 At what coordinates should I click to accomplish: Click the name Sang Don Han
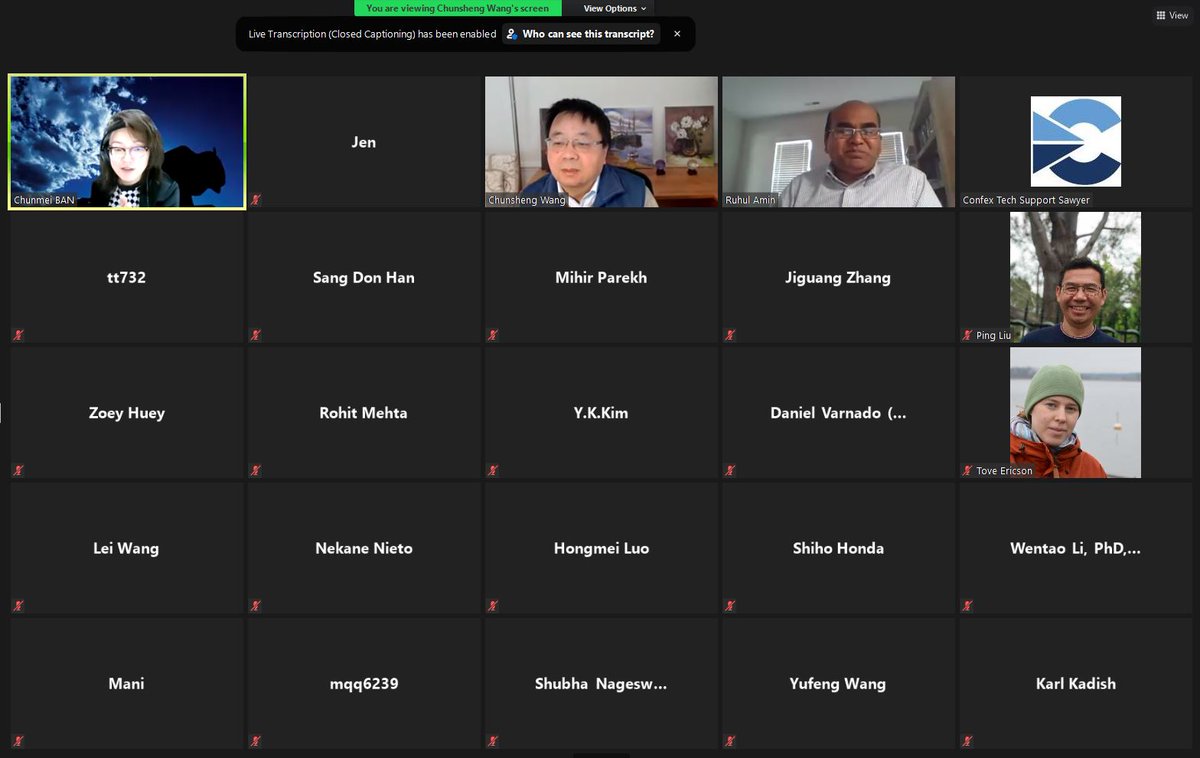point(364,278)
